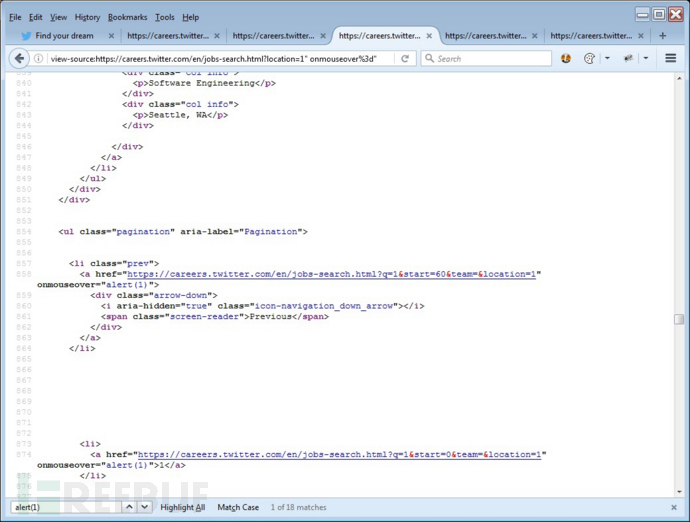Click the site info icon in address bar

pos(39,59)
